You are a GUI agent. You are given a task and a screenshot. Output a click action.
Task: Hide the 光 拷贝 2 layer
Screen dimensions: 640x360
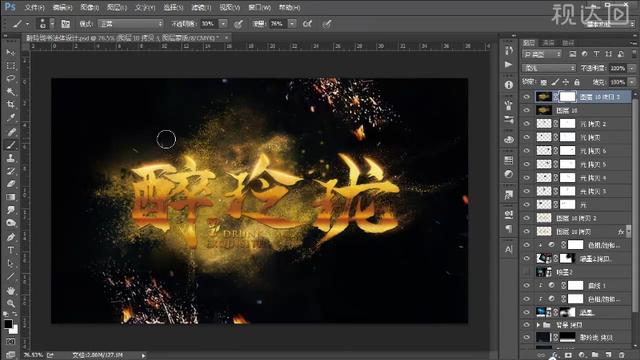[x=527, y=124]
